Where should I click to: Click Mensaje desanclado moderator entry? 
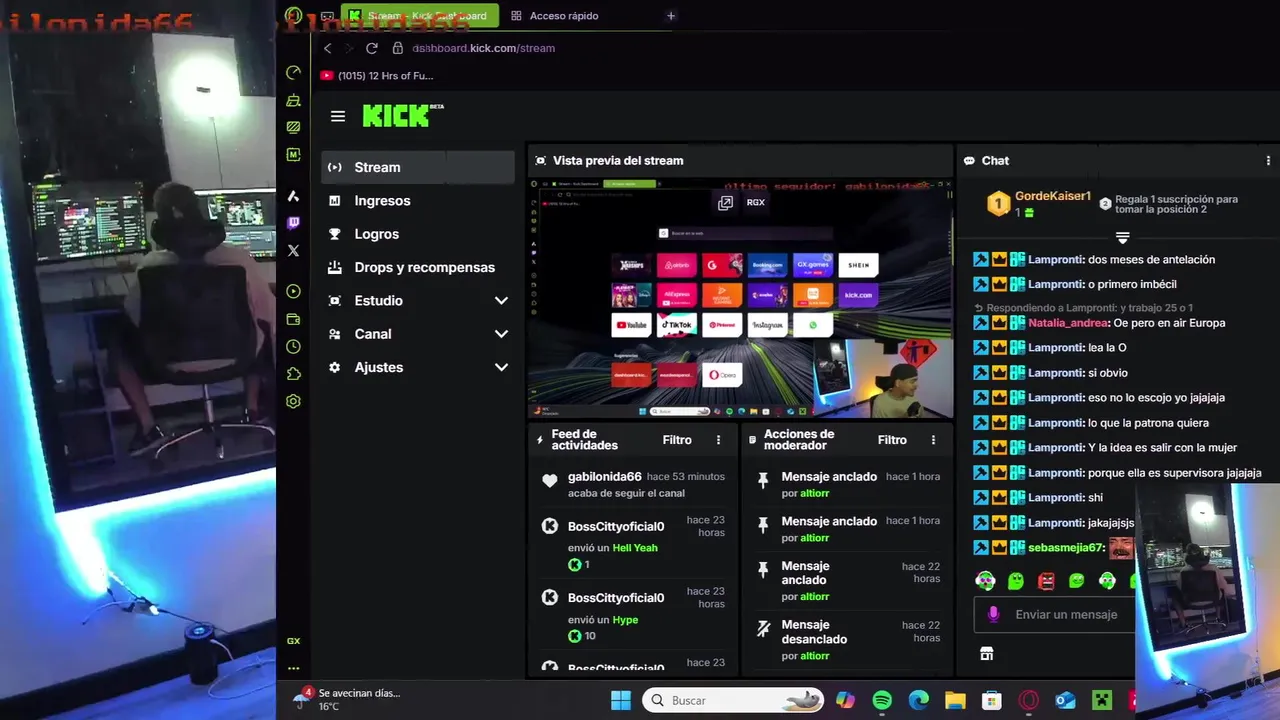(x=814, y=632)
